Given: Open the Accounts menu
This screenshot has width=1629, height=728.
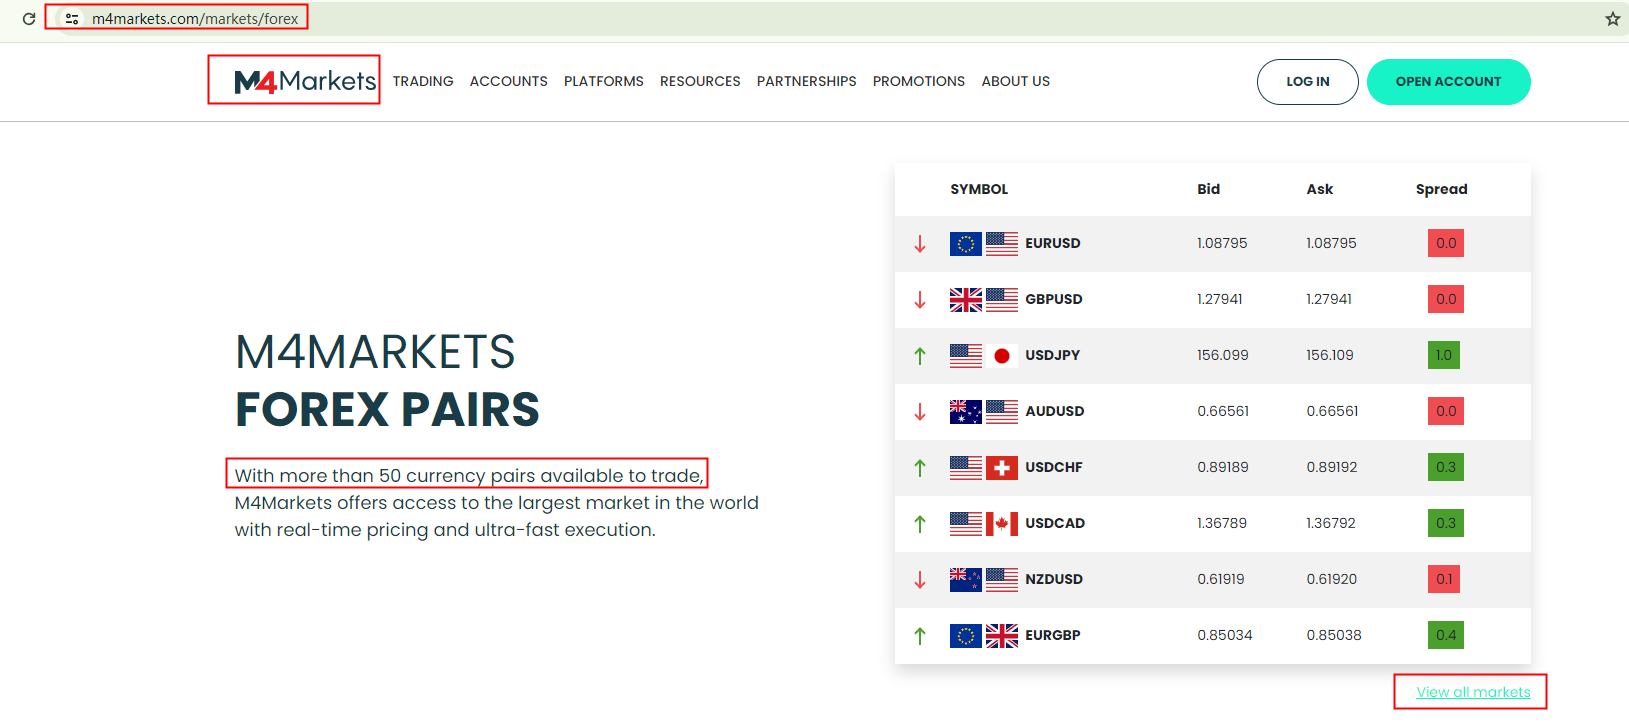Looking at the screenshot, I should point(509,81).
